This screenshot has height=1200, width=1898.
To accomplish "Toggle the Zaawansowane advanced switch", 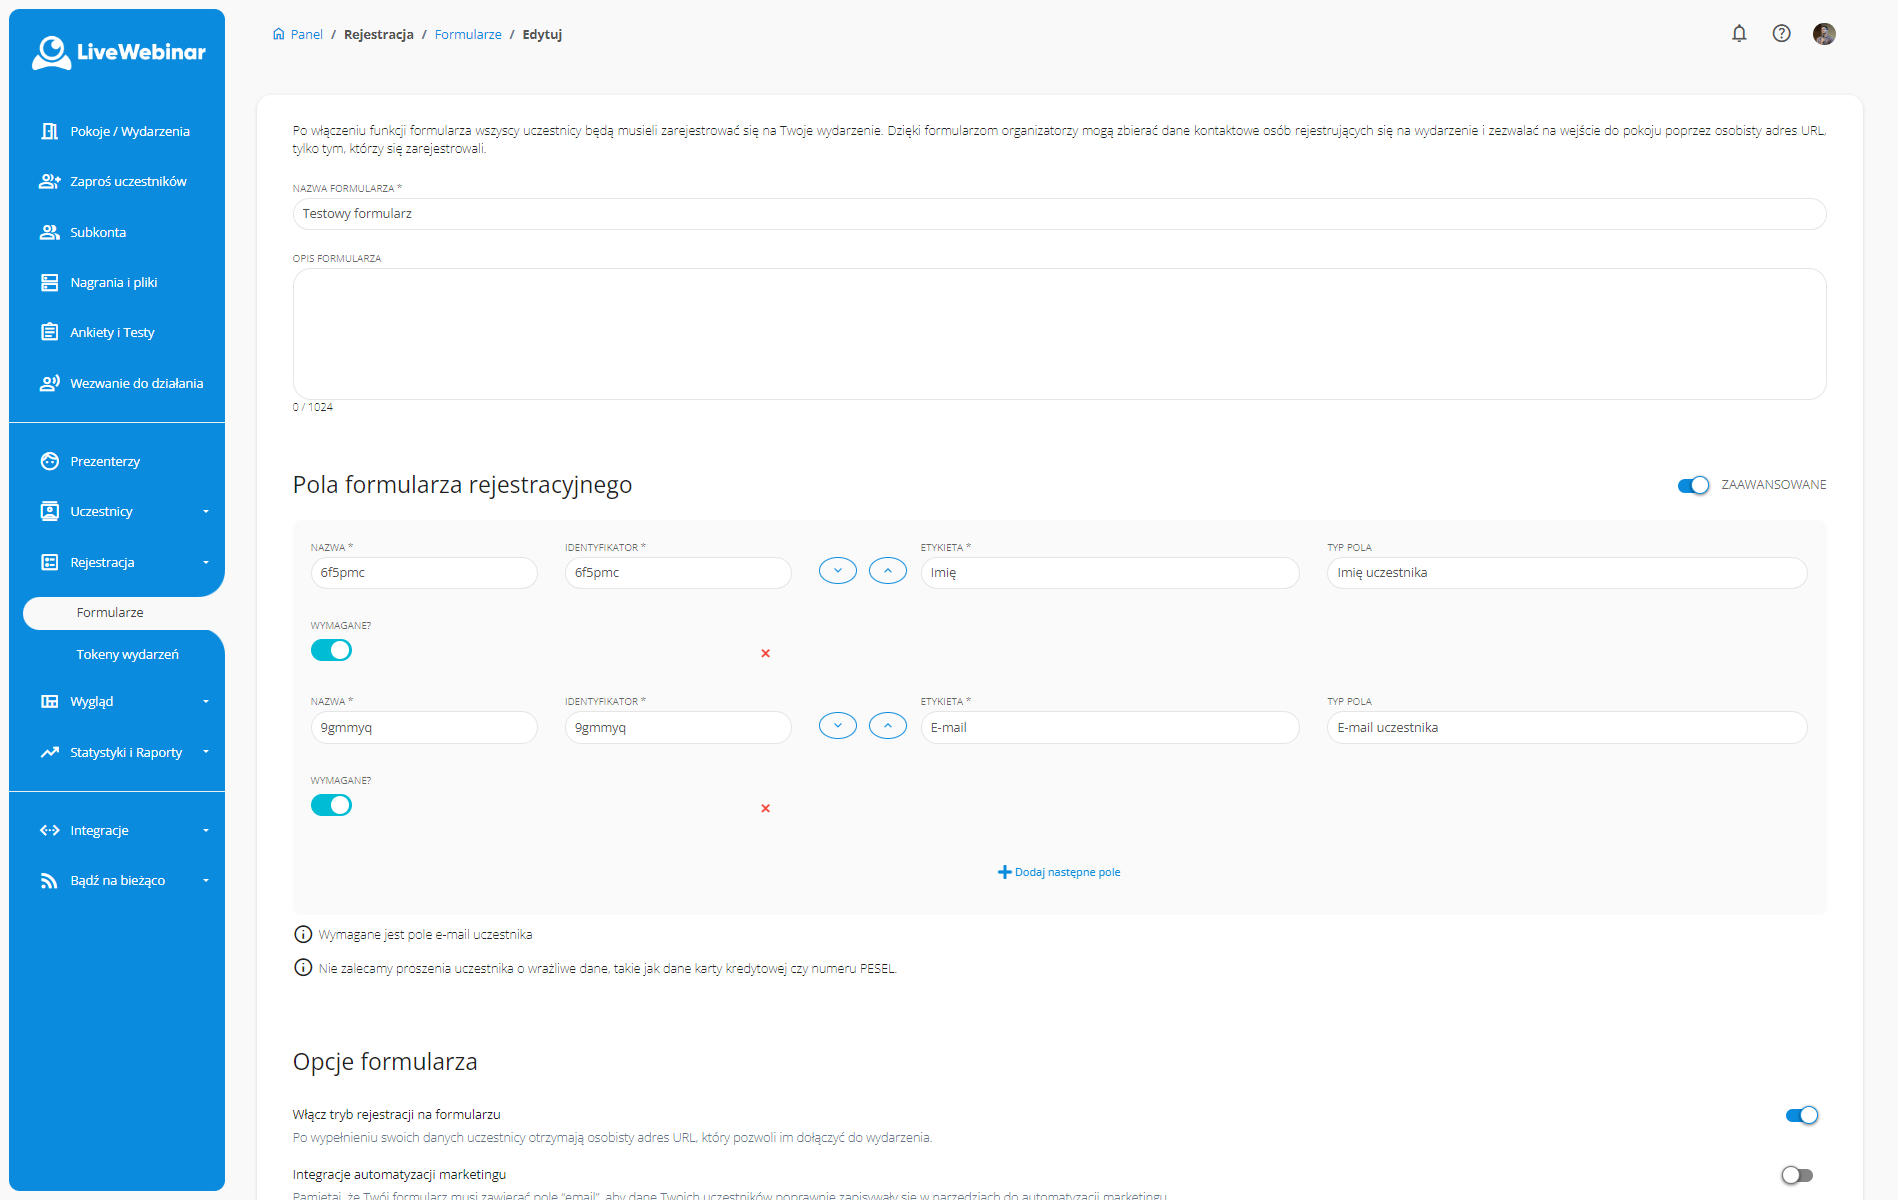I will [x=1693, y=485].
